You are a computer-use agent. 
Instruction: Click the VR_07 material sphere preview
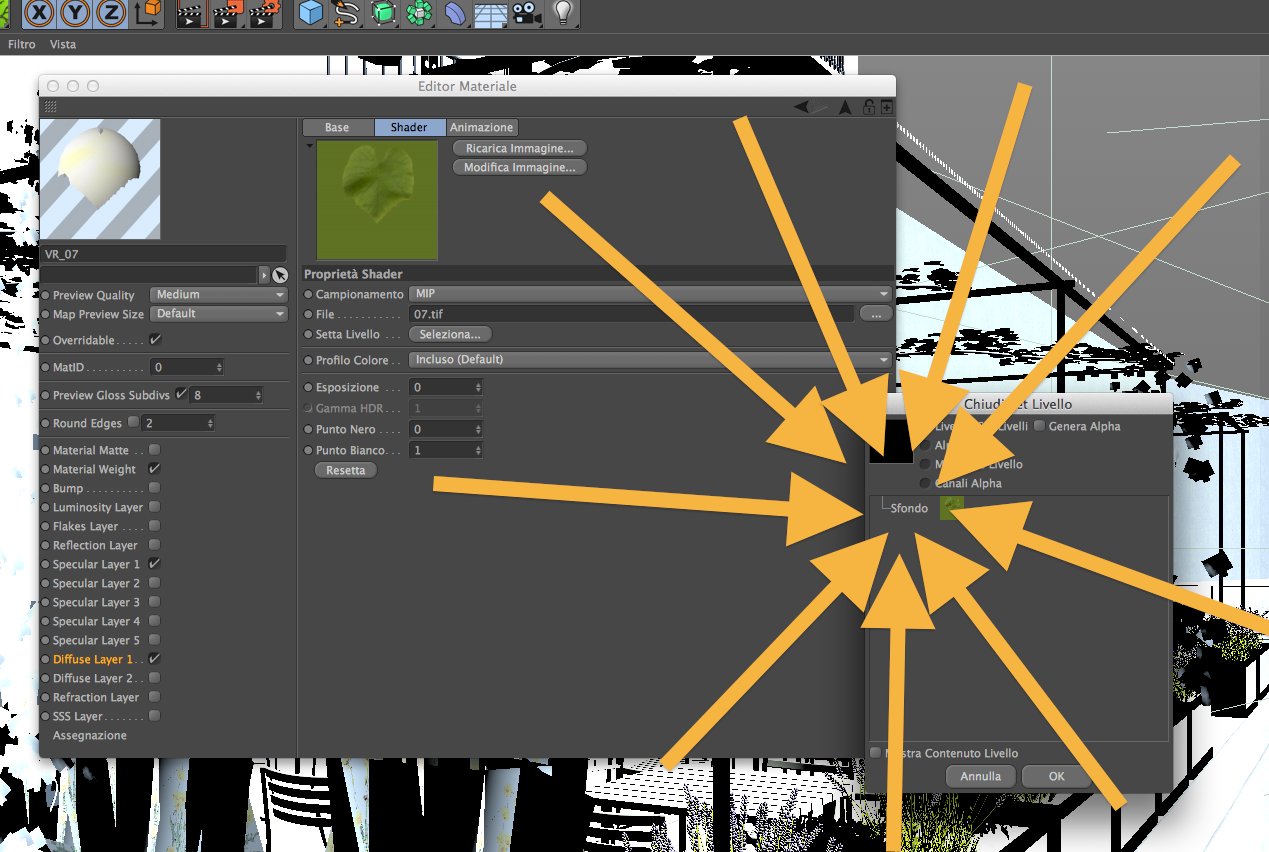[x=100, y=179]
